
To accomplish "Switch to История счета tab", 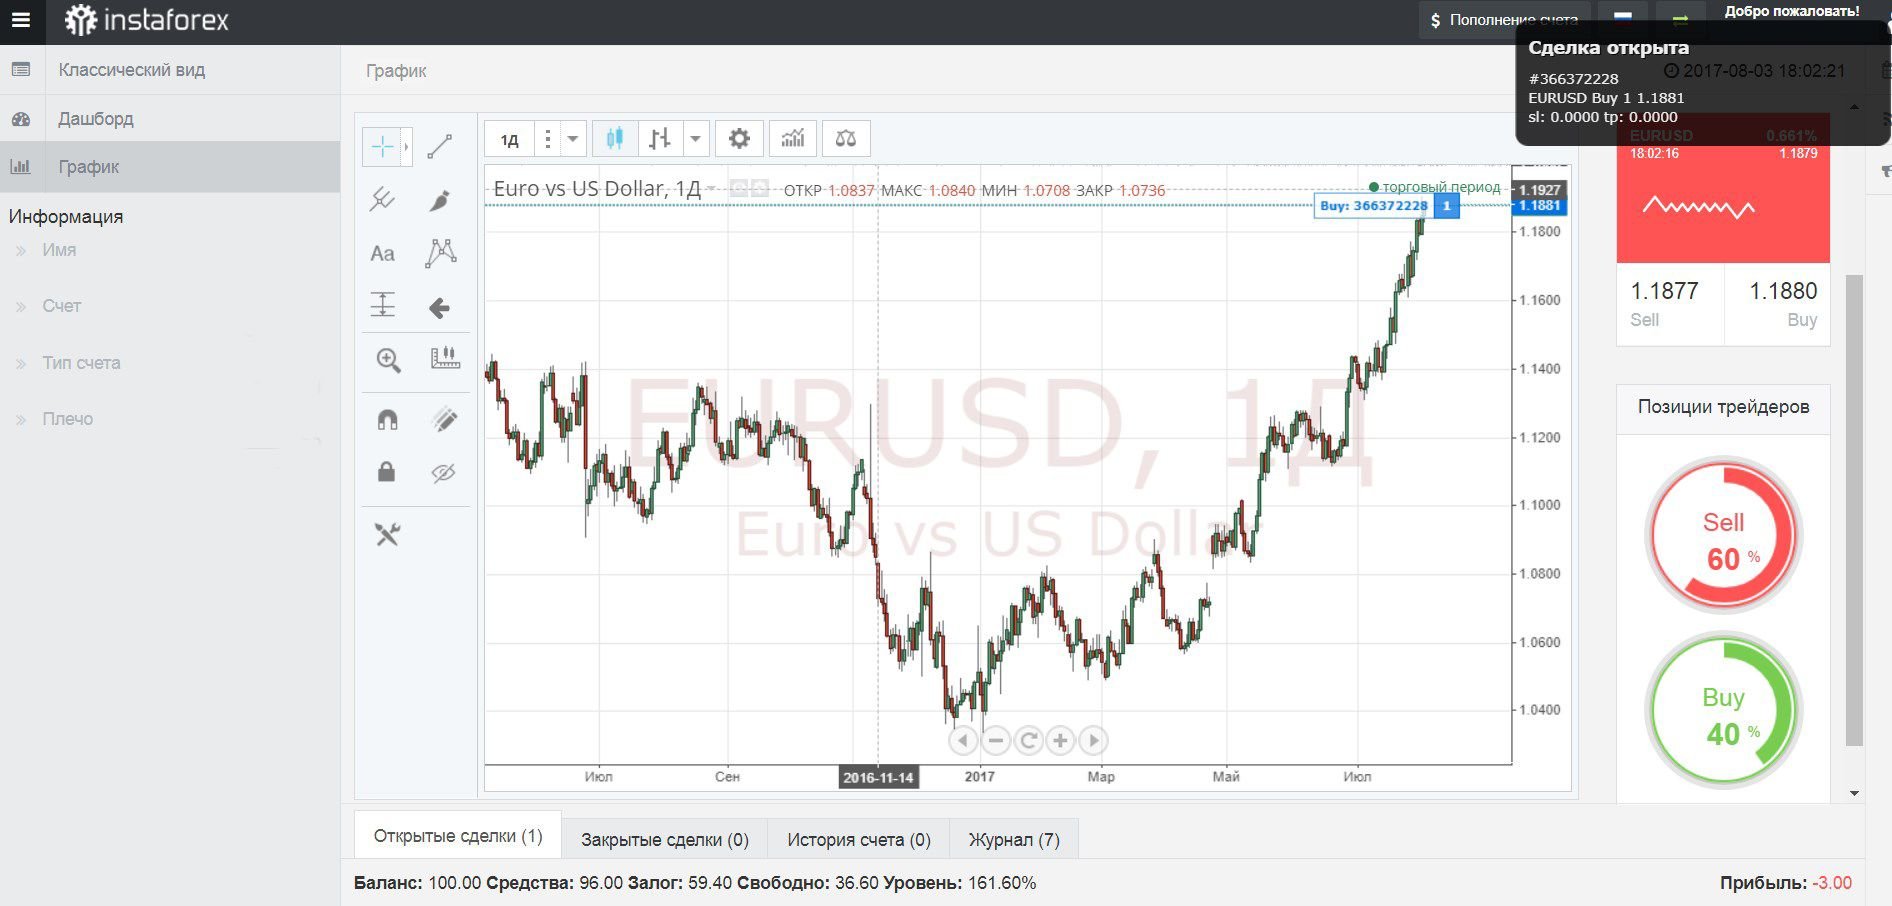I will pyautogui.click(x=859, y=839).
